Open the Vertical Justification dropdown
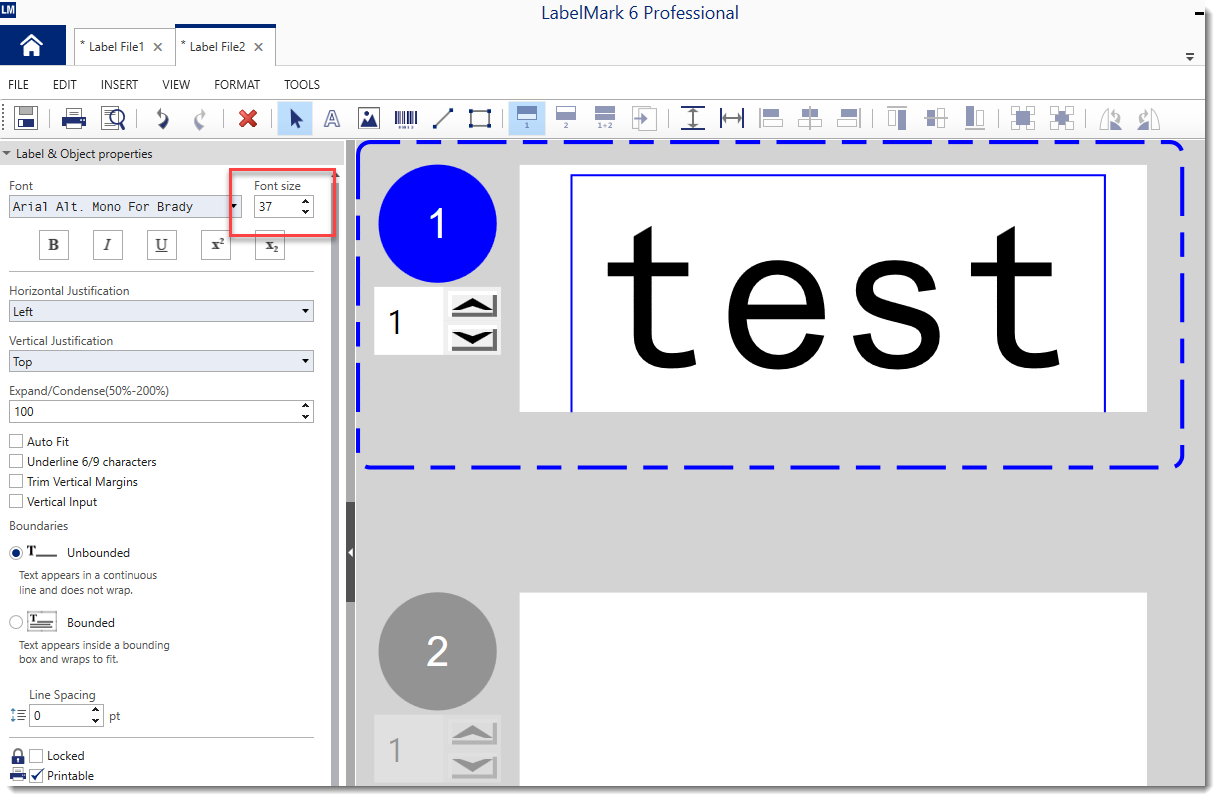 coord(305,361)
